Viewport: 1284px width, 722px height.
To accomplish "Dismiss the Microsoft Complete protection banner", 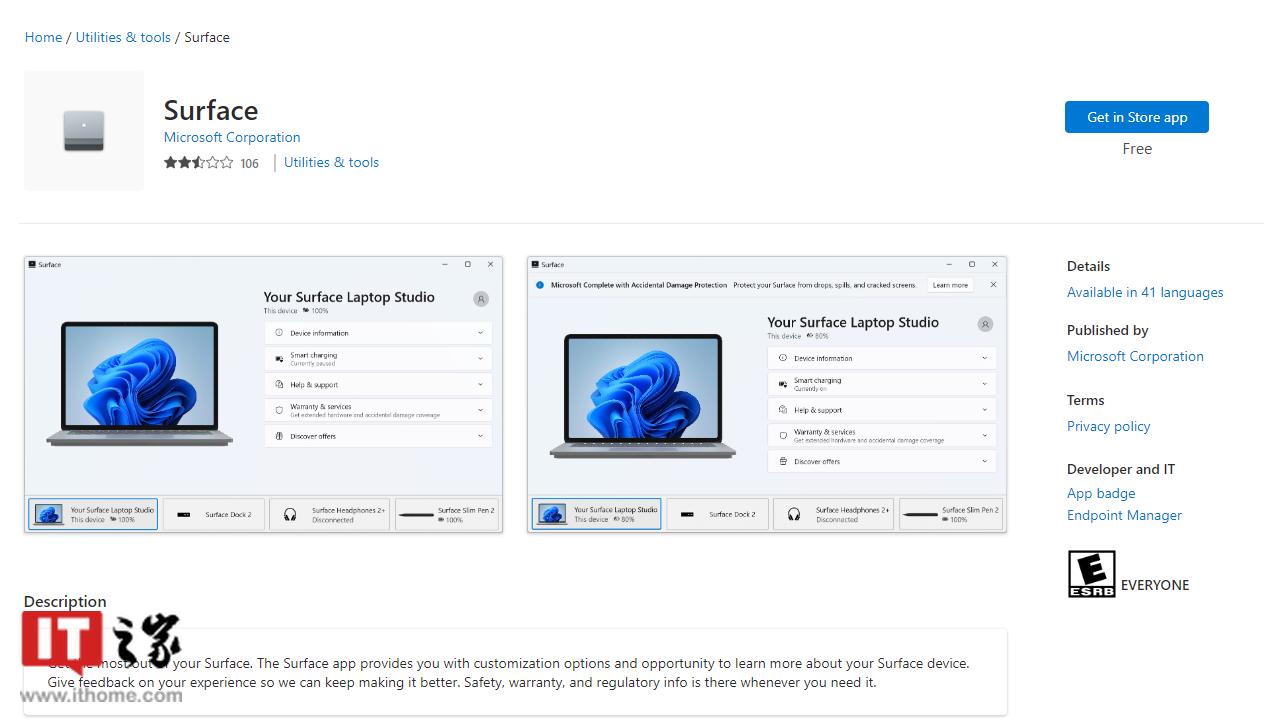I will click(x=993, y=284).
